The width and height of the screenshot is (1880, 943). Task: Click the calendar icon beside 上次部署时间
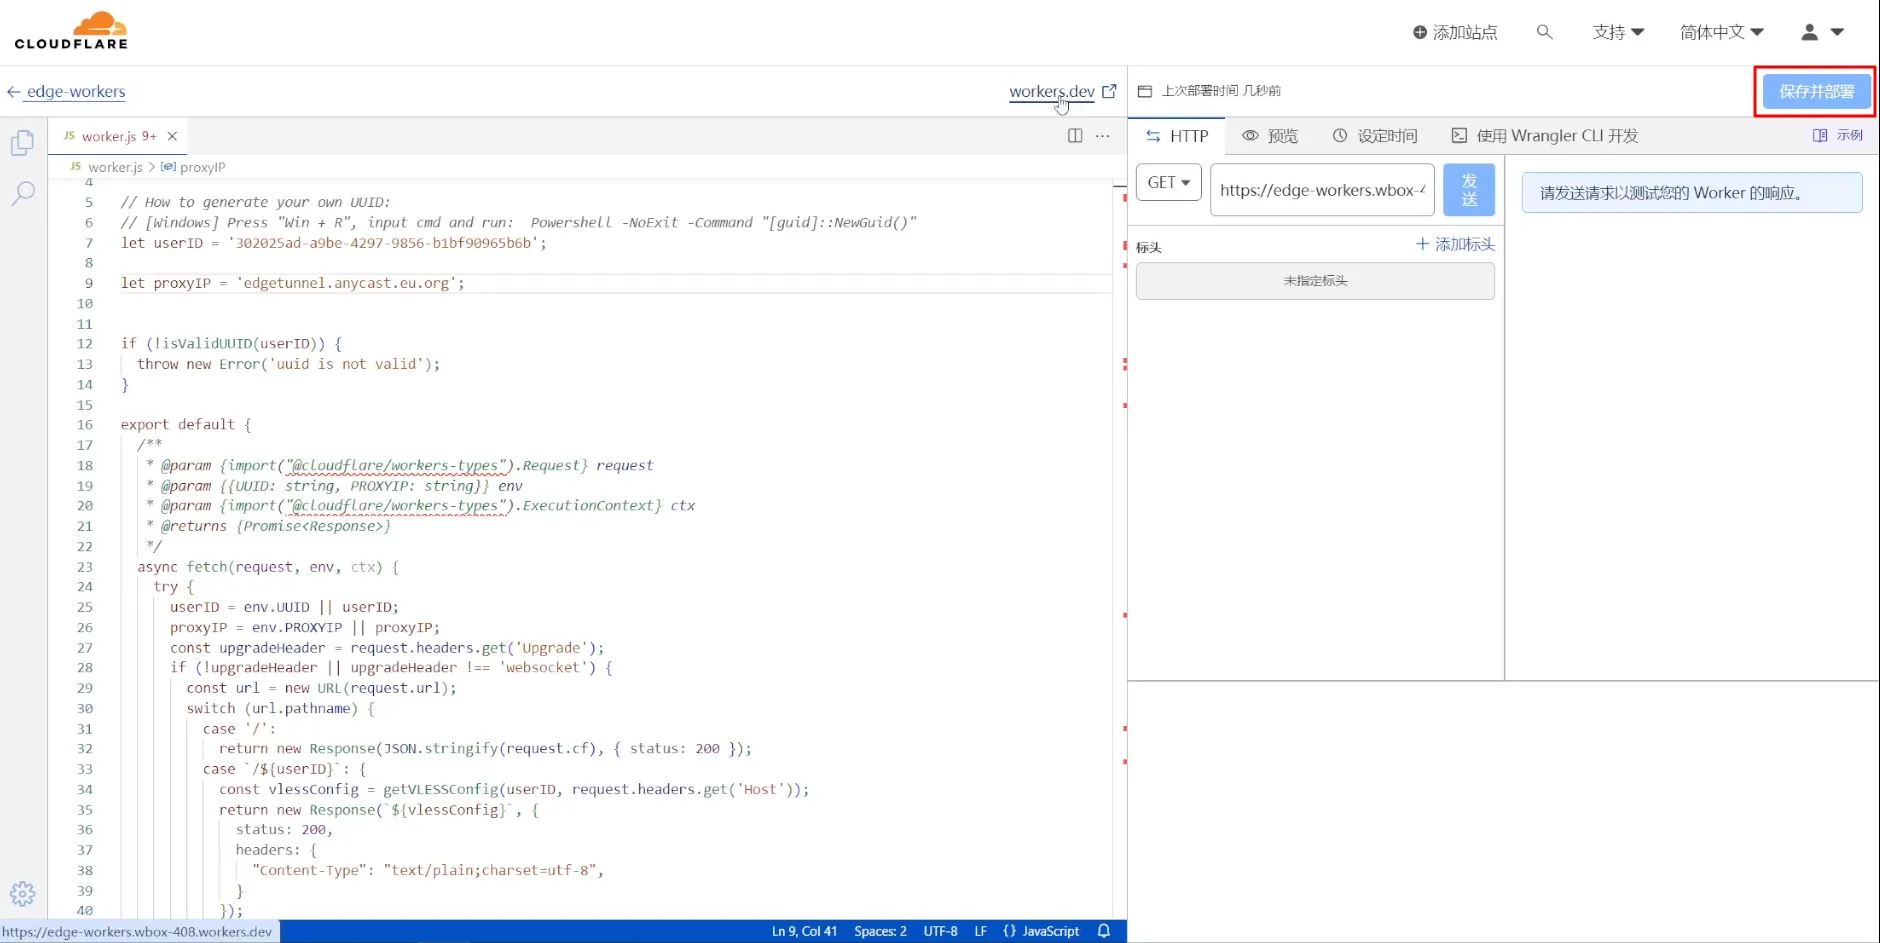click(x=1145, y=91)
